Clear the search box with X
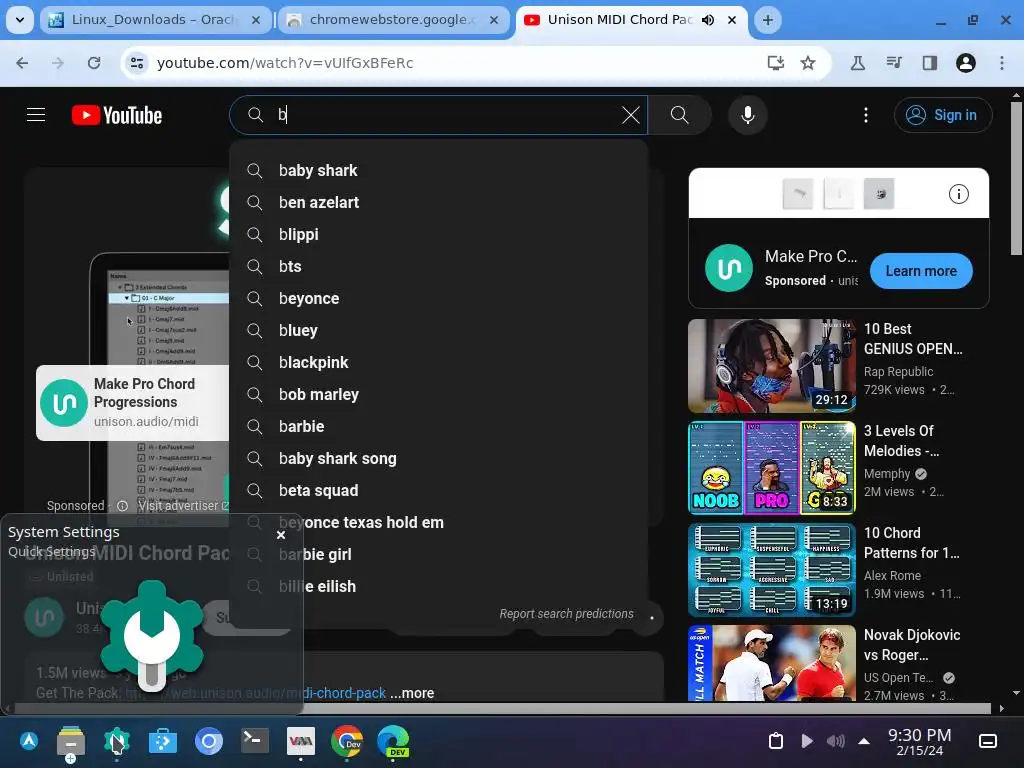1024x768 pixels. coord(630,115)
